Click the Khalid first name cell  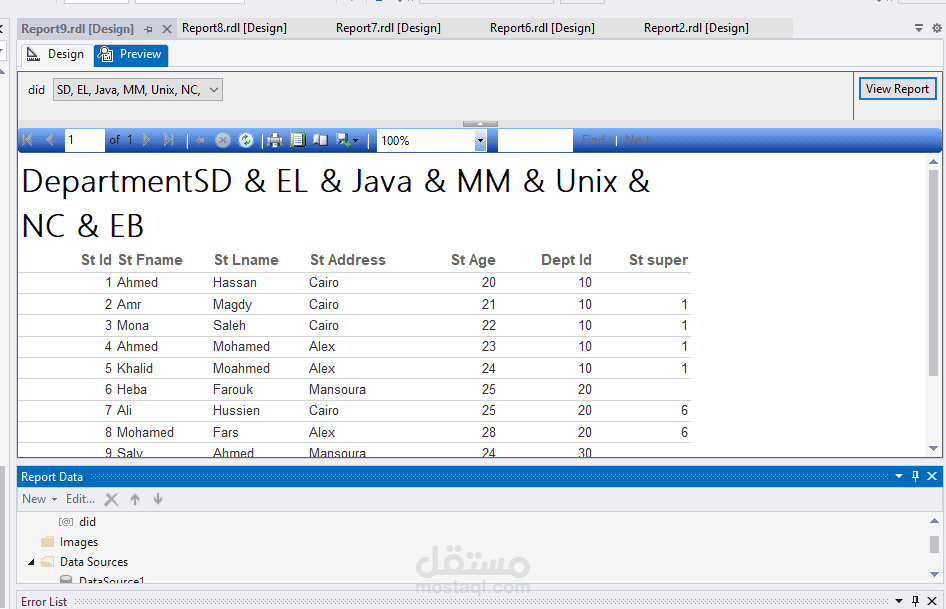pos(135,368)
